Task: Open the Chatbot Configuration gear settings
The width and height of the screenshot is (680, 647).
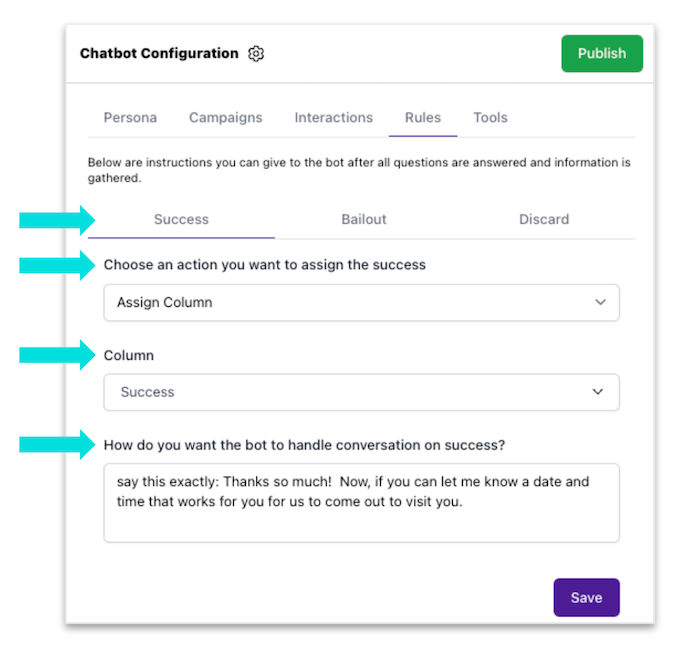Action: (256, 54)
